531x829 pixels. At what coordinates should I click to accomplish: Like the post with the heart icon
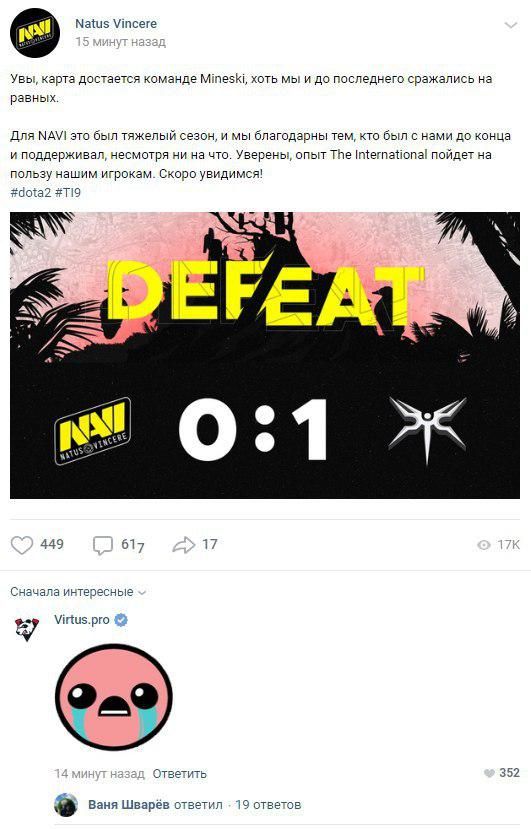pyautogui.click(x=22, y=545)
